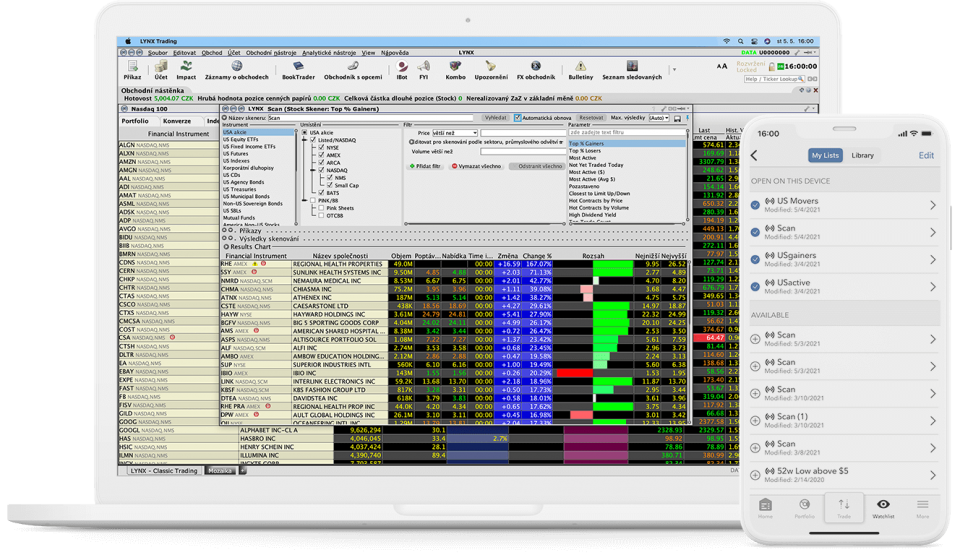Open Spotlight search in the menu bar

click(x=740, y=41)
